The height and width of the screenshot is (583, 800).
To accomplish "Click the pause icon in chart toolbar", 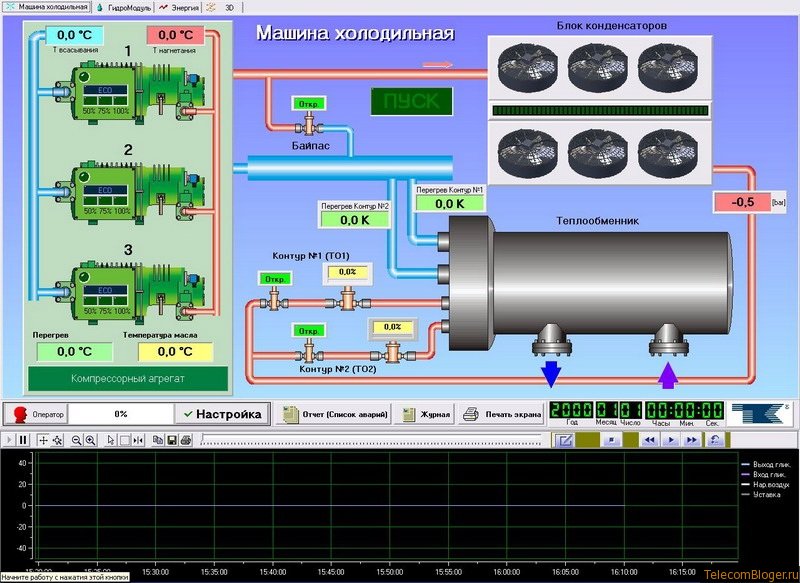I will tap(23, 440).
